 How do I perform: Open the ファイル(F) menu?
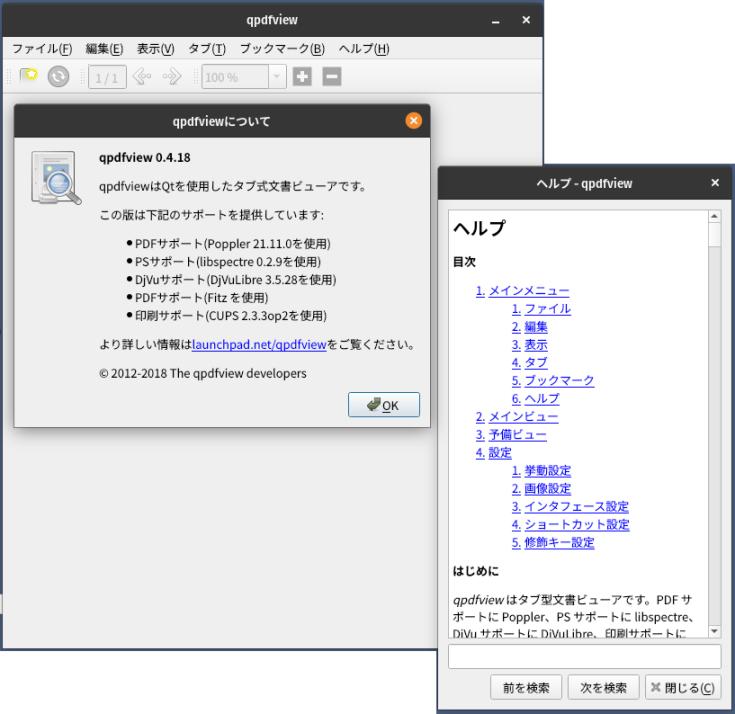[x=42, y=49]
